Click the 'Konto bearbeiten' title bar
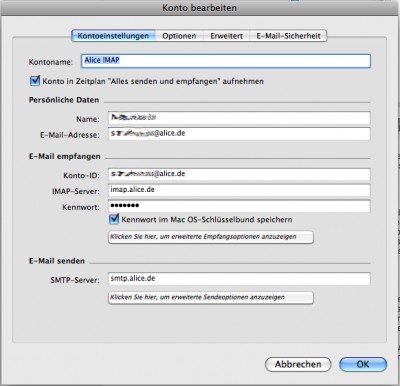Screen dimensions: 400x386 (199, 8)
